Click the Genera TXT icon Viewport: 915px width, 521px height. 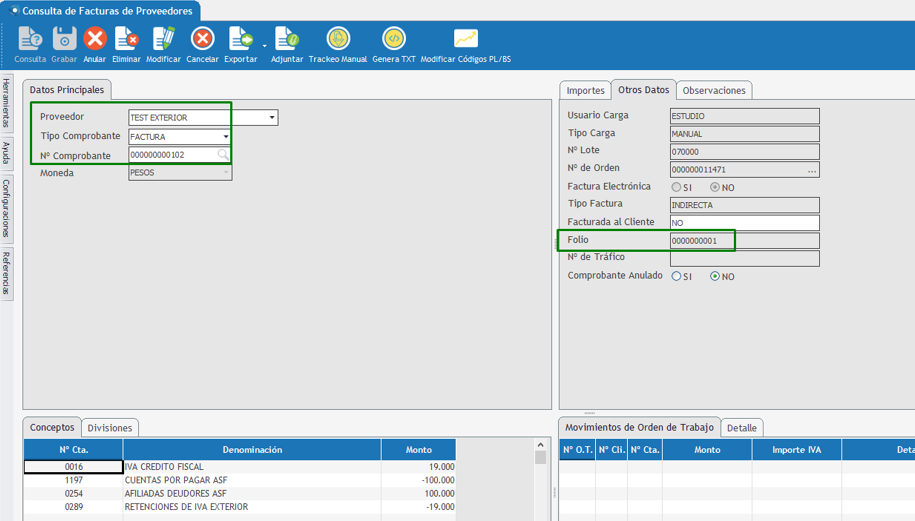(394, 39)
